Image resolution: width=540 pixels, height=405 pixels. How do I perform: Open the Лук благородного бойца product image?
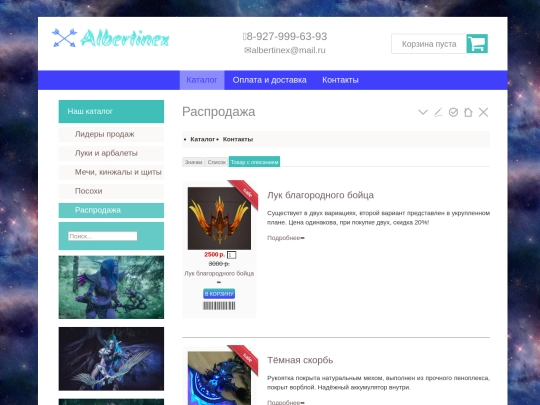coord(219,218)
